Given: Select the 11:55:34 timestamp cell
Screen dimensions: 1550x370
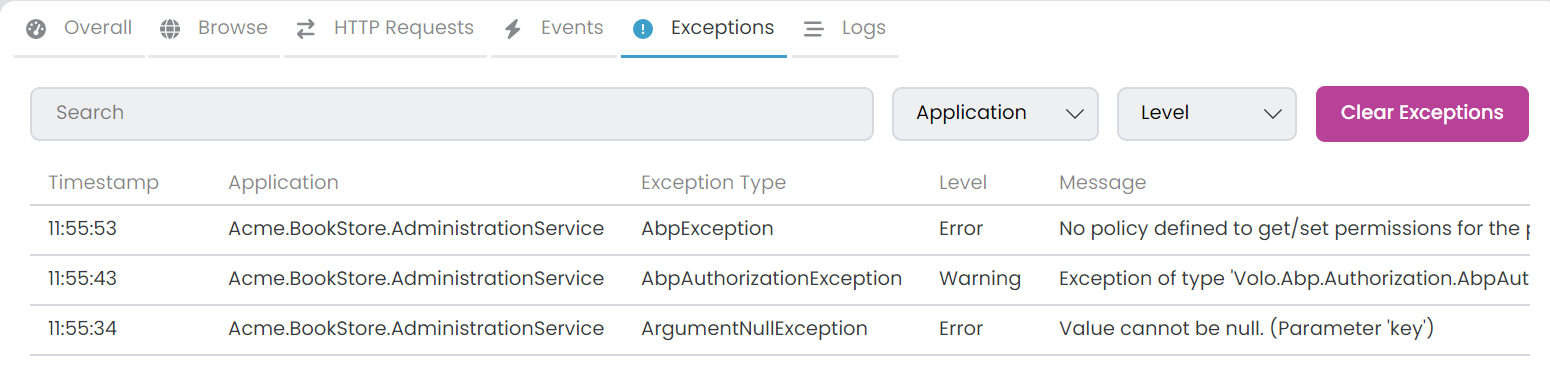Looking at the screenshot, I should click(x=83, y=329).
